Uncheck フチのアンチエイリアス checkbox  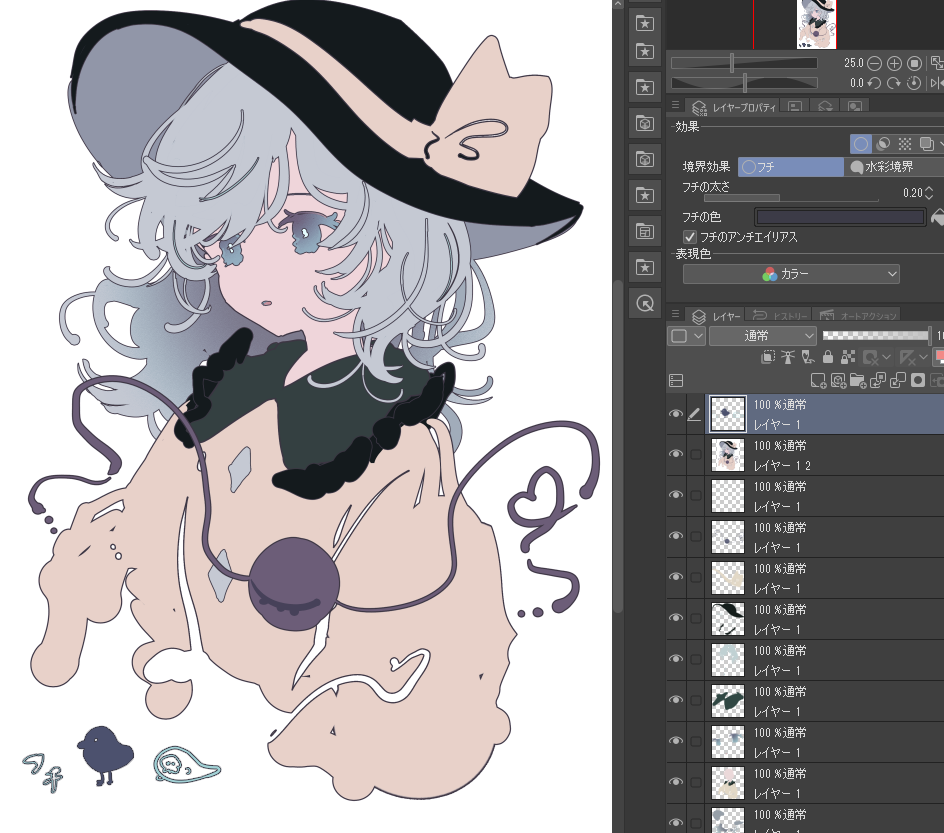[x=690, y=237]
